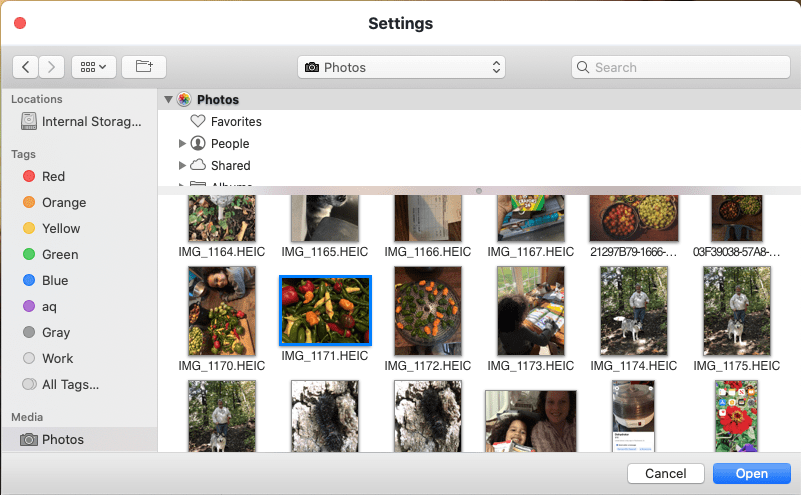Screen dimensions: 801x495
Task: Click the Cancel button
Action: tap(665, 474)
